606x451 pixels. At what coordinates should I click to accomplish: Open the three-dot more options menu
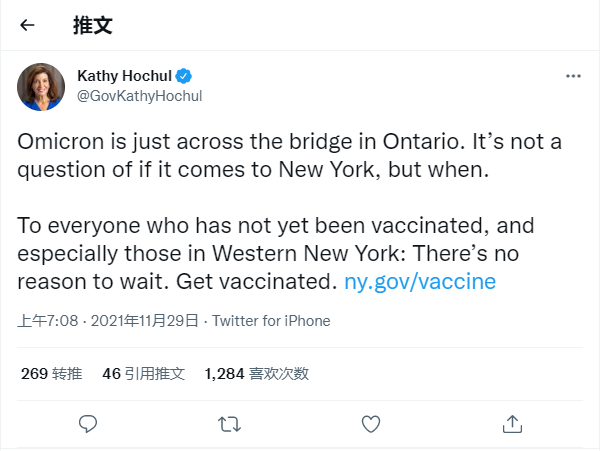[573, 76]
